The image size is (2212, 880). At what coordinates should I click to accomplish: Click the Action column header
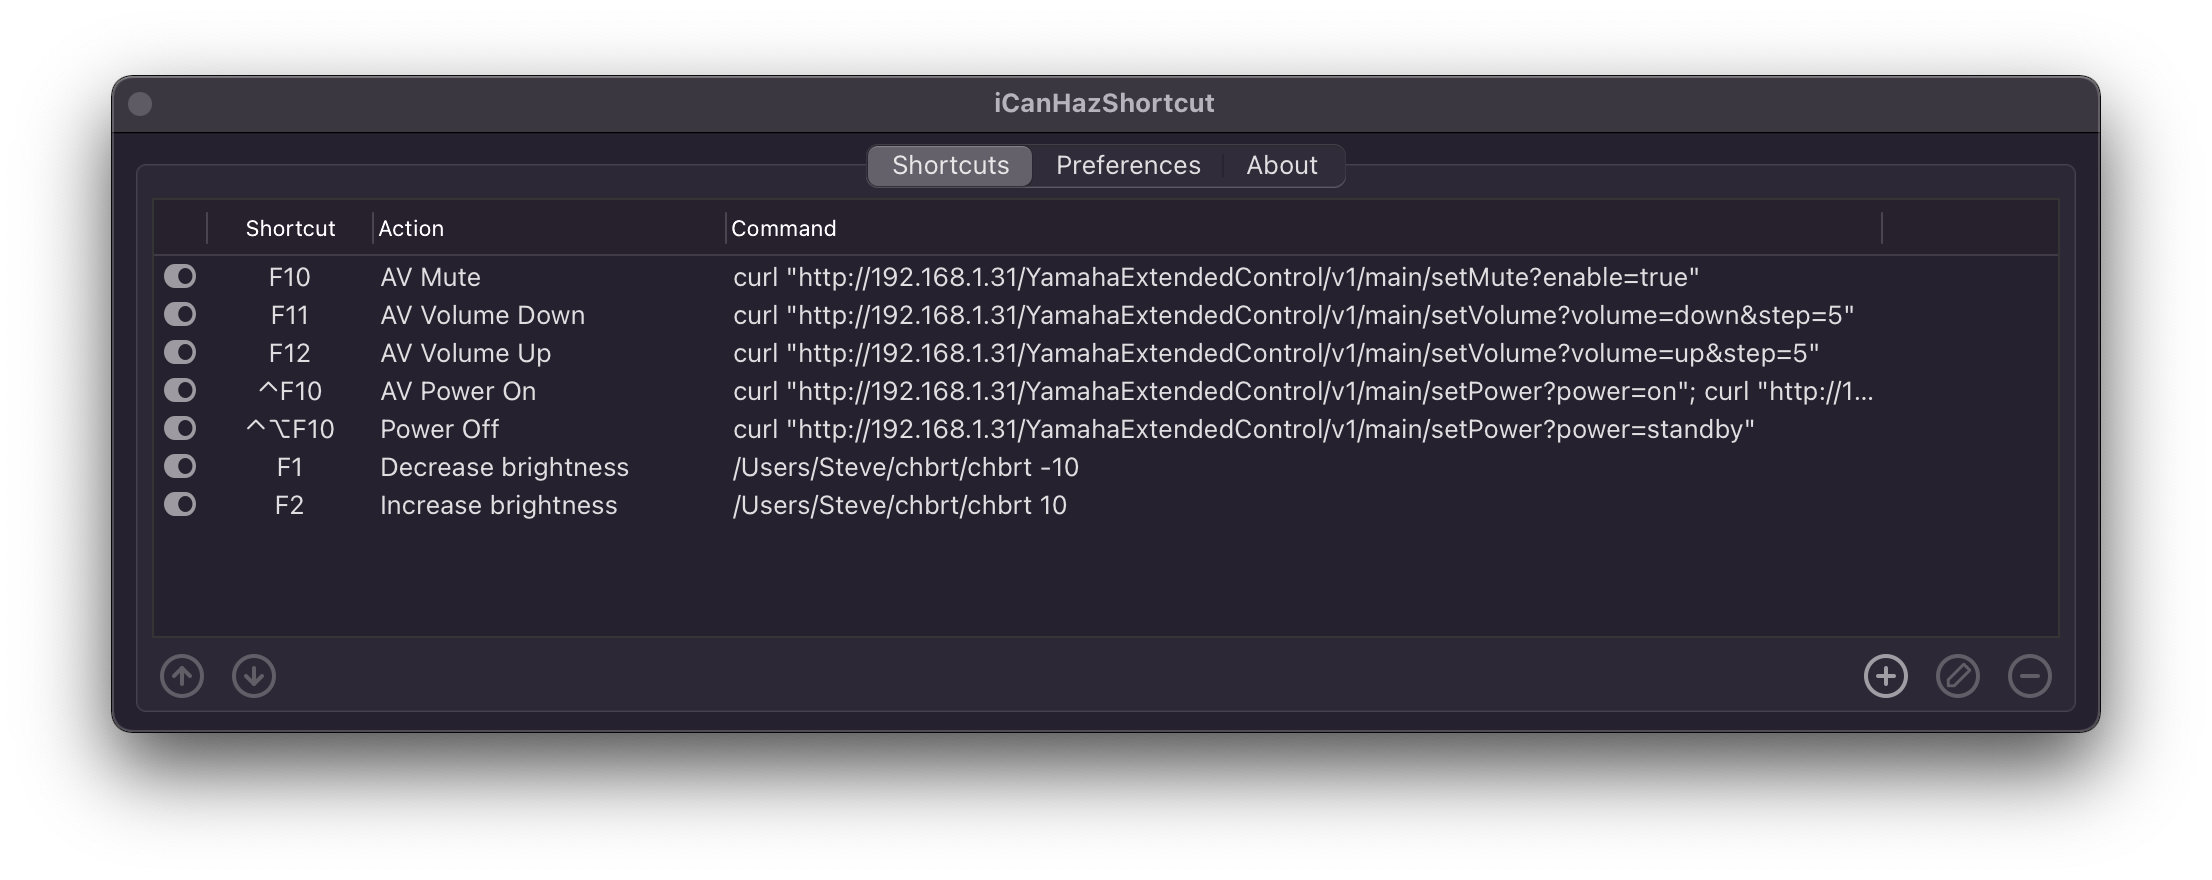tap(411, 228)
